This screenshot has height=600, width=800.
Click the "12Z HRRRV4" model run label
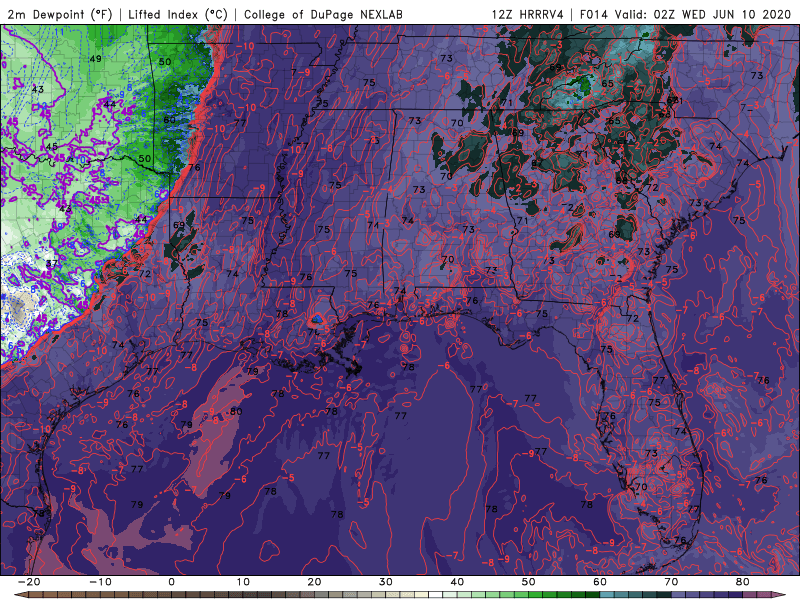(x=528, y=15)
